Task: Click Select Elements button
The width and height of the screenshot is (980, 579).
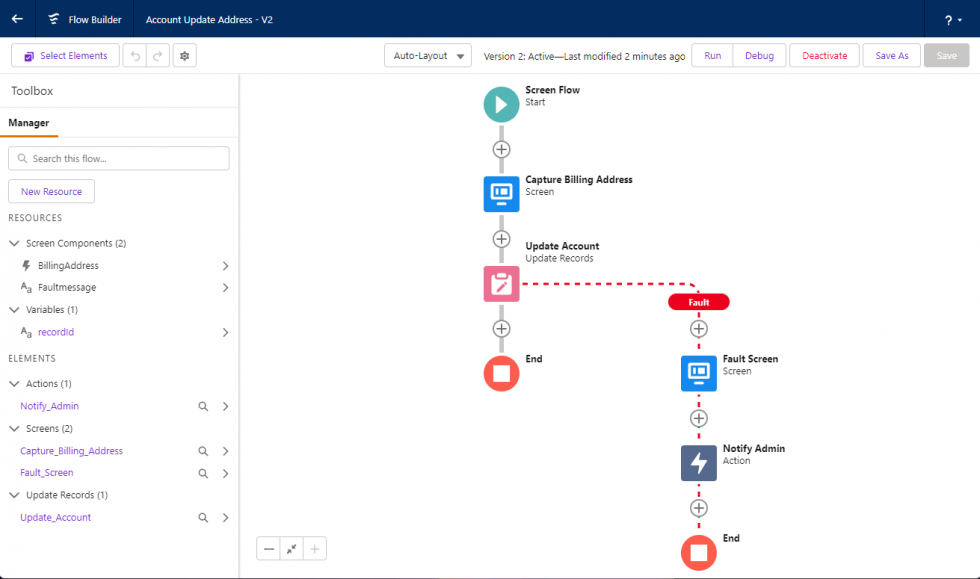Action: (65, 56)
